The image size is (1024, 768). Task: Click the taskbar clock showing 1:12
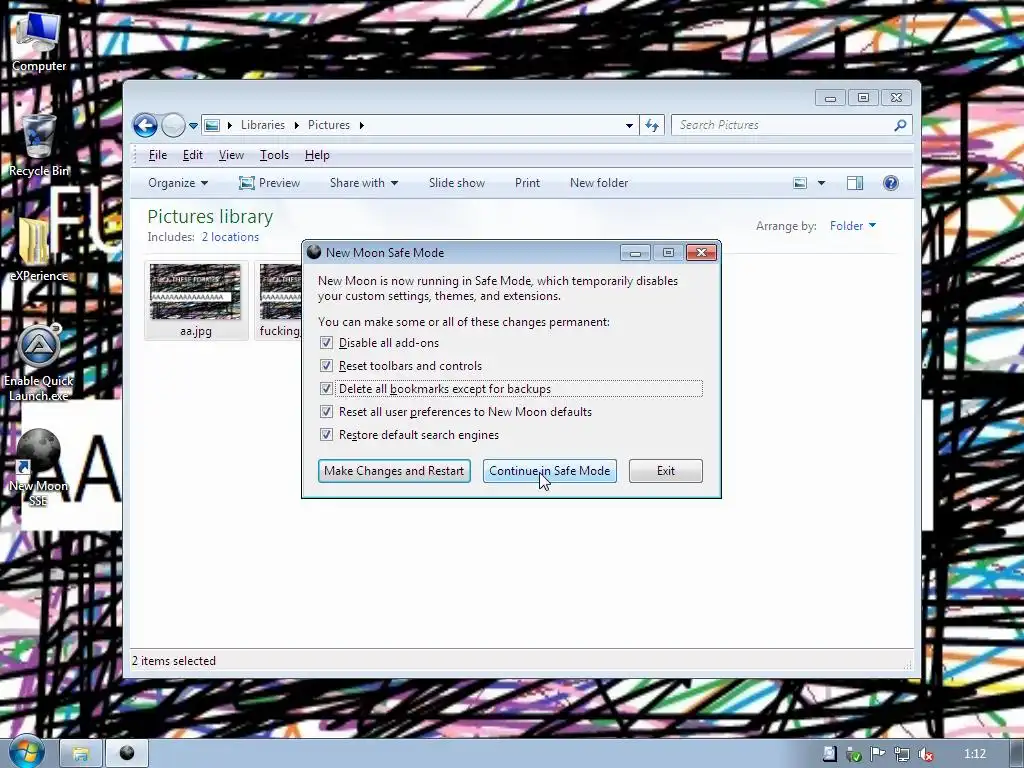click(x=975, y=754)
